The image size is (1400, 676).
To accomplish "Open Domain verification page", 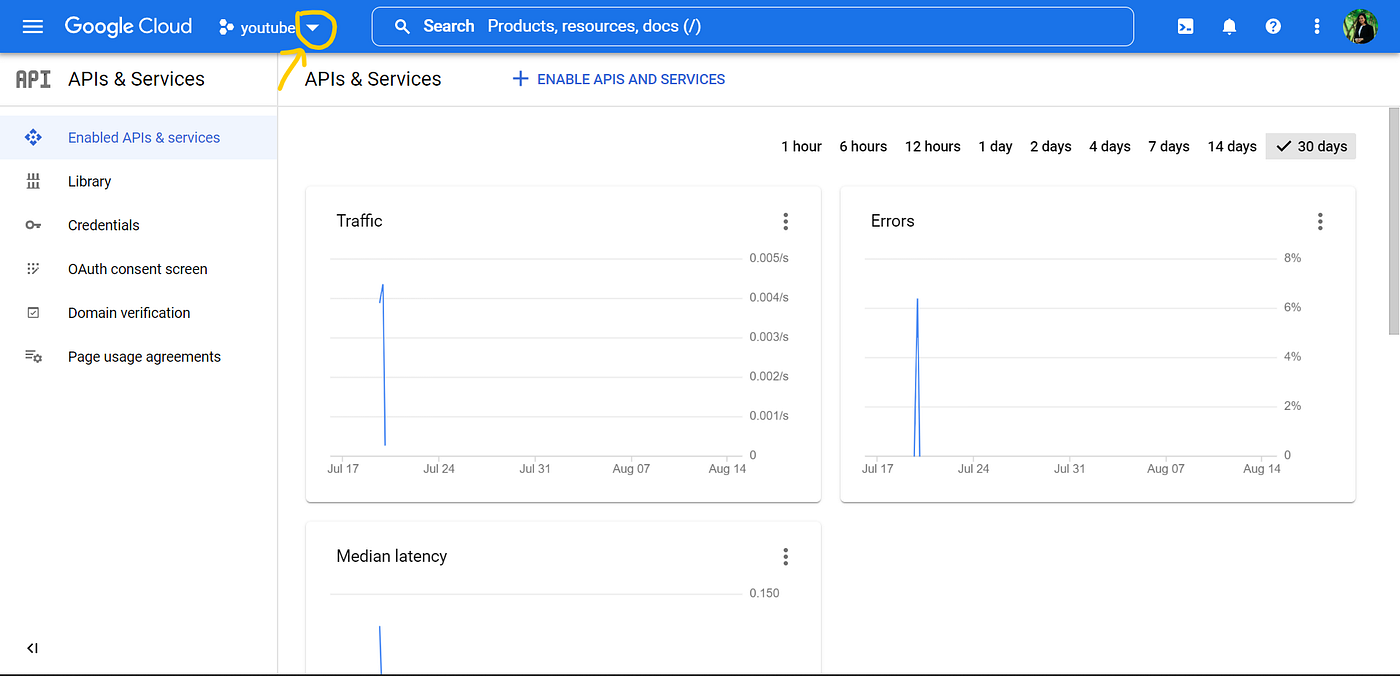I will 139,313.
